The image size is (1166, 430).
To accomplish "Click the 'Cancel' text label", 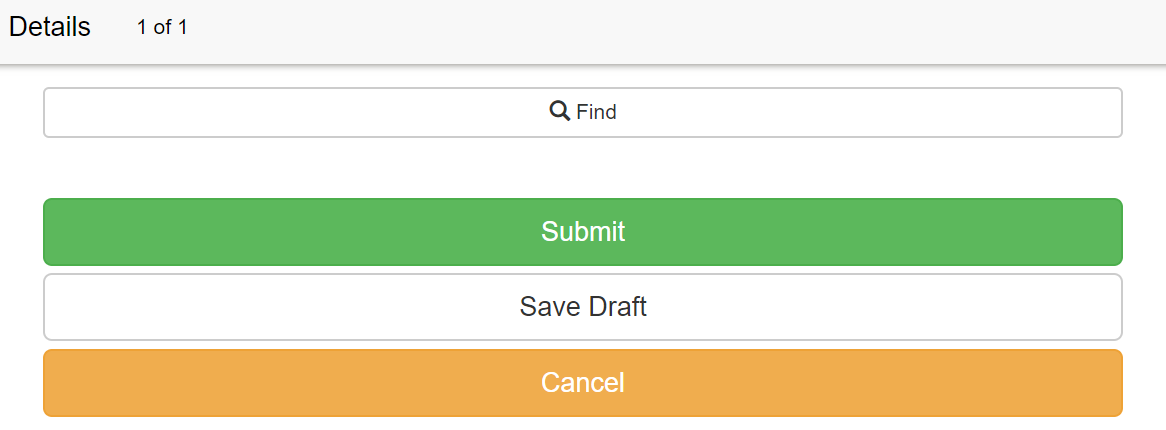I will coord(583,383).
